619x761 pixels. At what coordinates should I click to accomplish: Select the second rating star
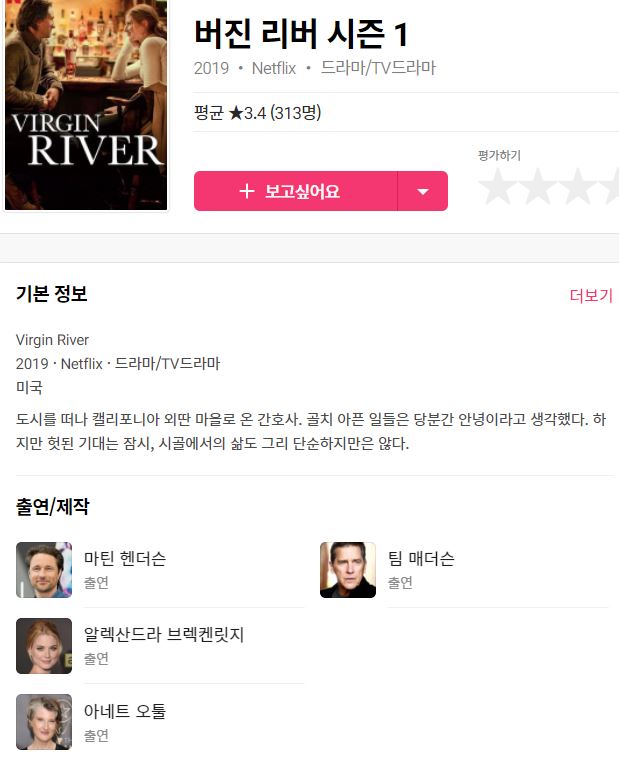click(x=537, y=186)
